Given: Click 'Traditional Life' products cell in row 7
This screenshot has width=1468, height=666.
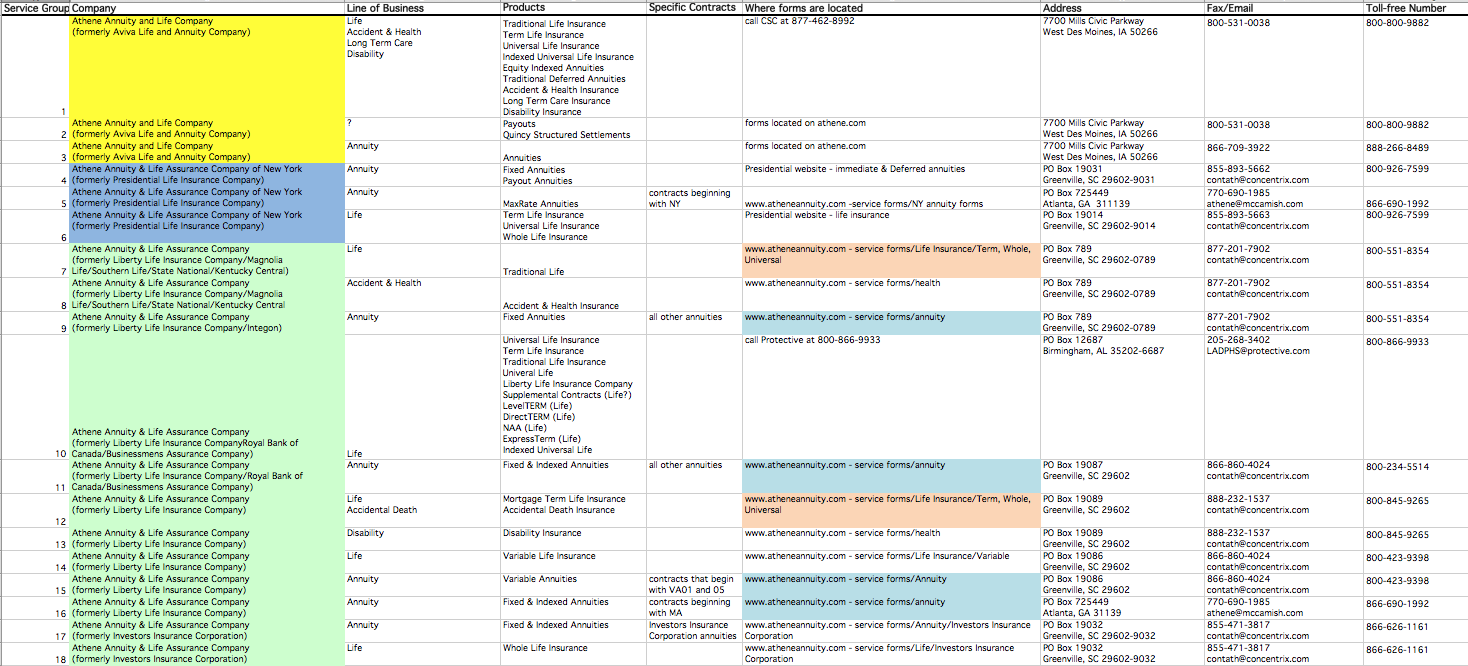Looking at the screenshot, I should (x=572, y=260).
